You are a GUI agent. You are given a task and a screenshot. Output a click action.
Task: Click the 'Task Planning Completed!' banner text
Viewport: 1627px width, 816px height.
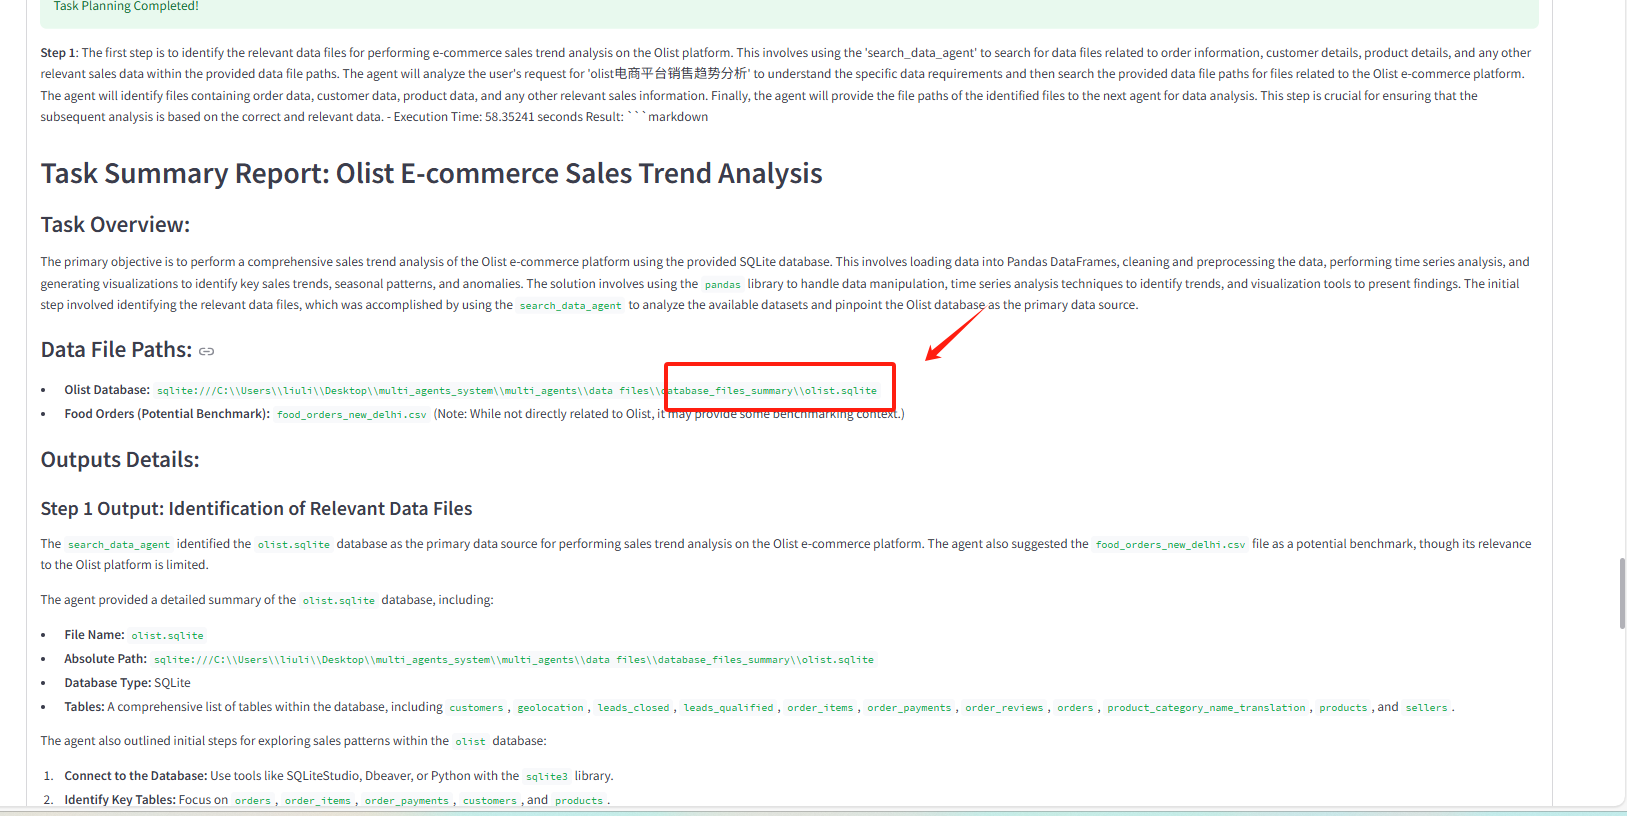(126, 6)
